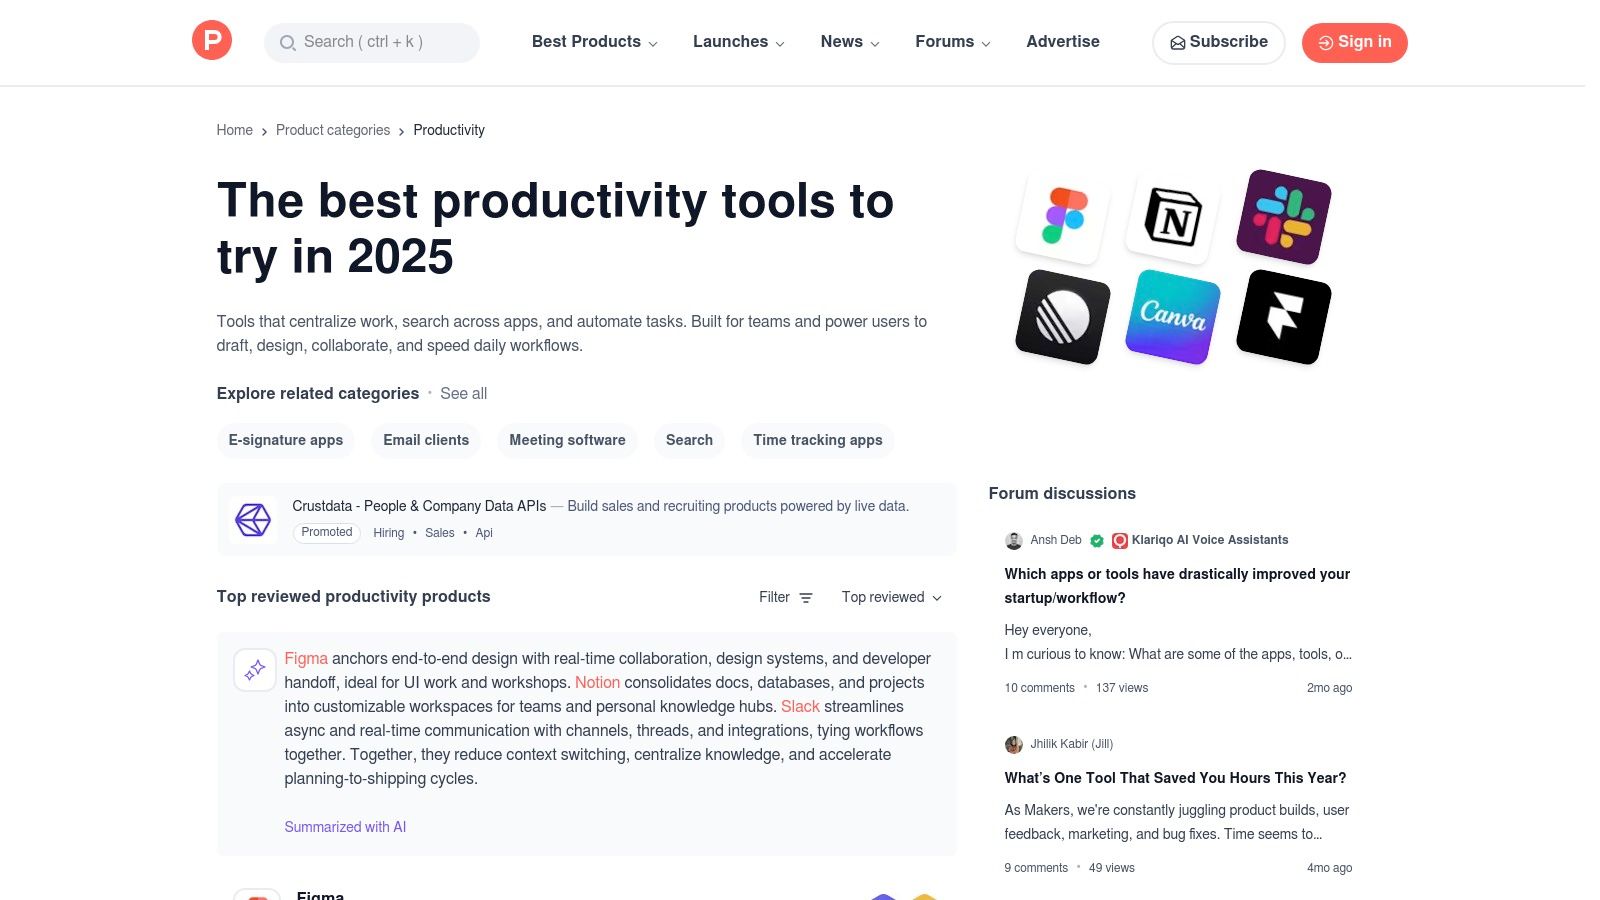Screen dimensions: 1600x900
Task: Click the Crustdata logo icon
Action: tap(253, 519)
